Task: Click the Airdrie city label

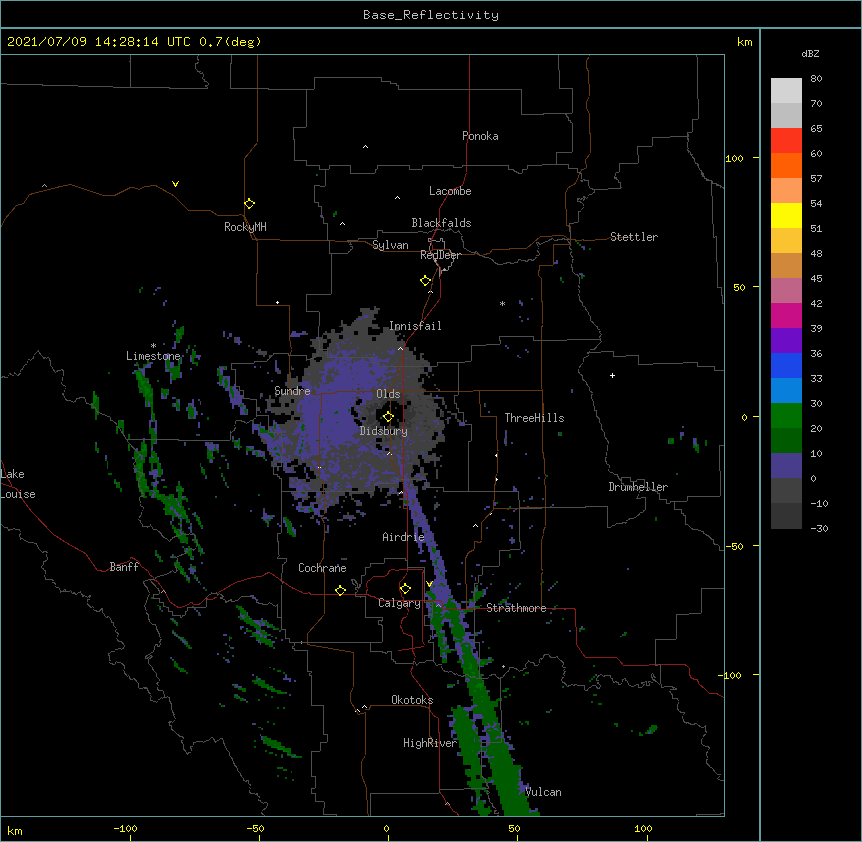Action: coord(403,537)
